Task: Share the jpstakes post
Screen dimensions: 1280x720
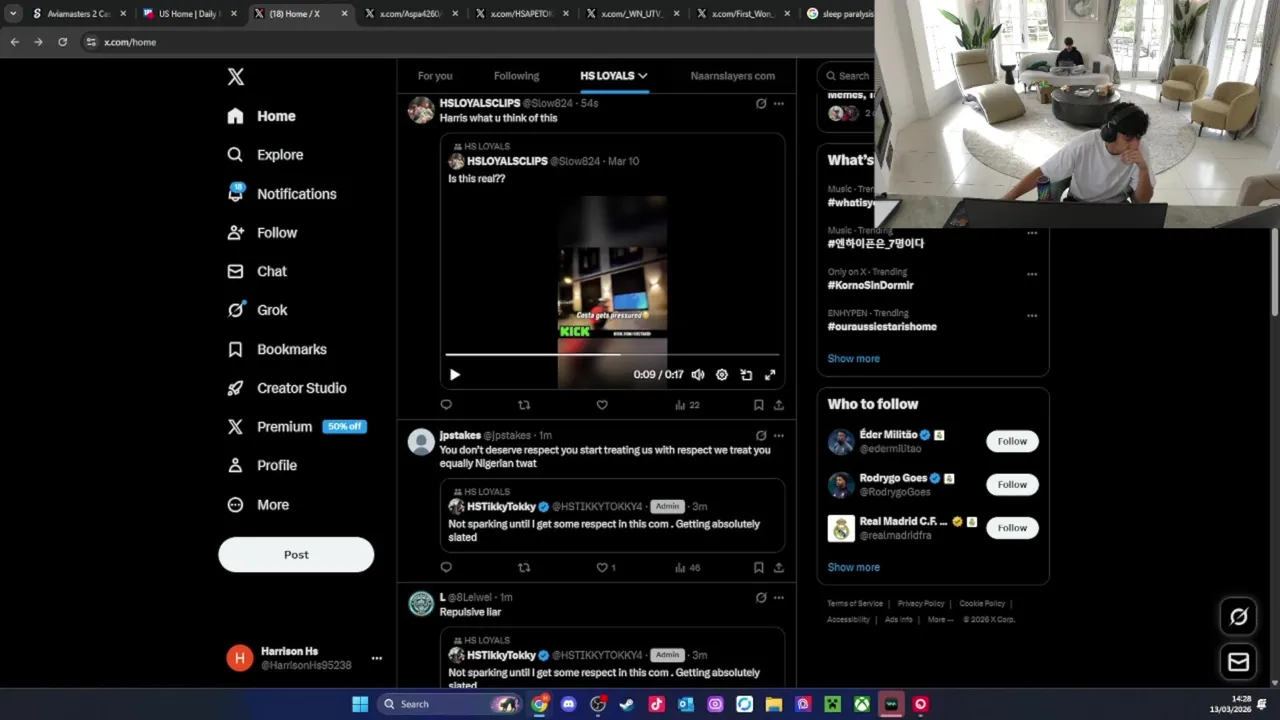Action: [x=779, y=567]
